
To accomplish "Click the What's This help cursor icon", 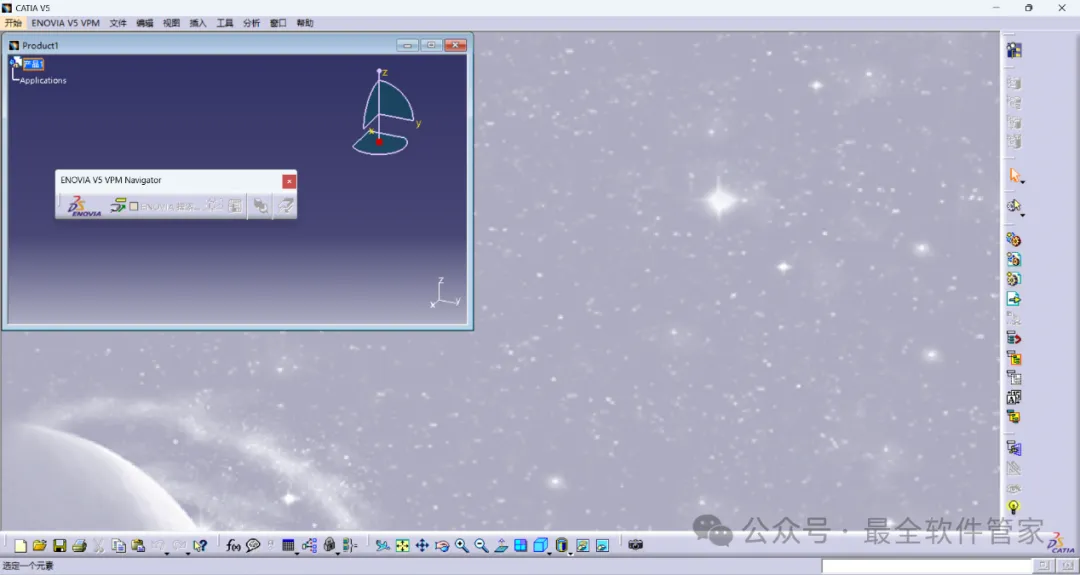I will 200,545.
